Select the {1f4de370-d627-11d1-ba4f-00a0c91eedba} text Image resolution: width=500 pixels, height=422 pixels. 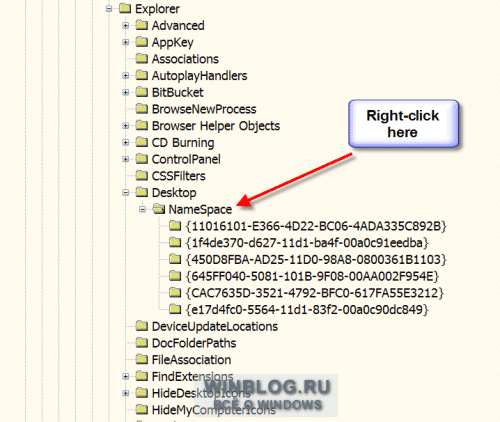pyautogui.click(x=307, y=243)
